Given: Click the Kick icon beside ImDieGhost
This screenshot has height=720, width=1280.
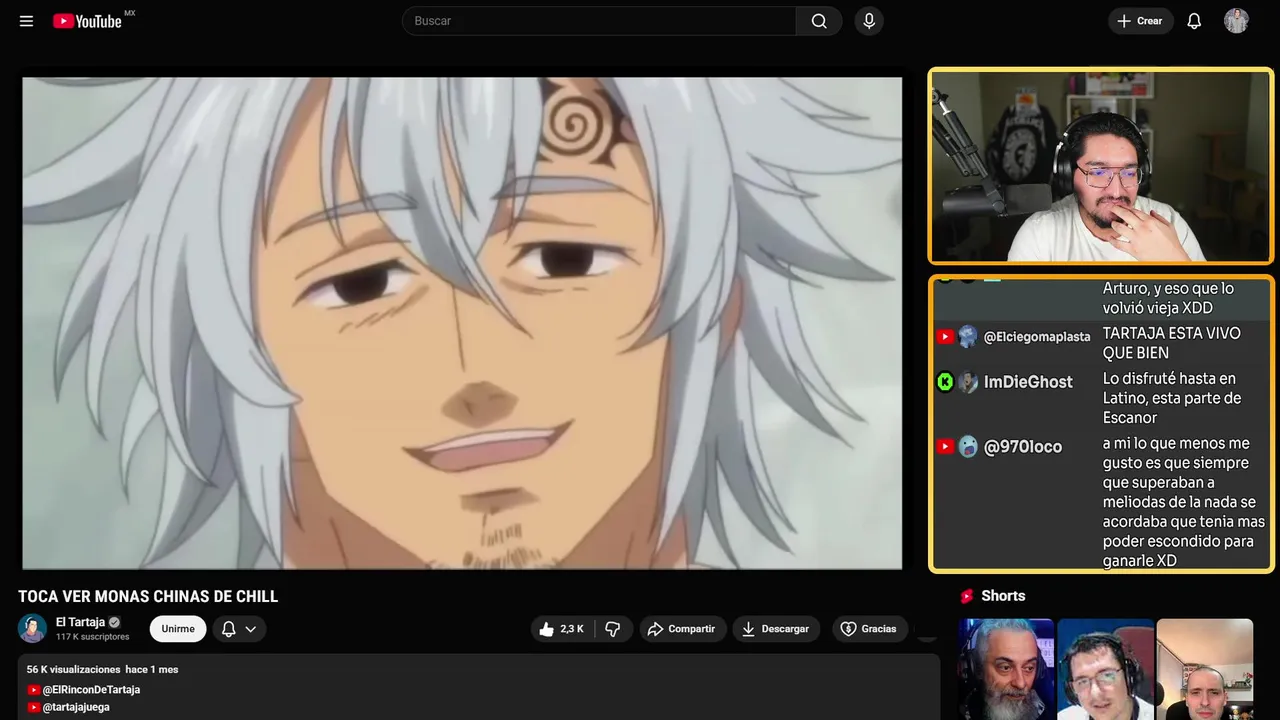Looking at the screenshot, I should 945,382.
